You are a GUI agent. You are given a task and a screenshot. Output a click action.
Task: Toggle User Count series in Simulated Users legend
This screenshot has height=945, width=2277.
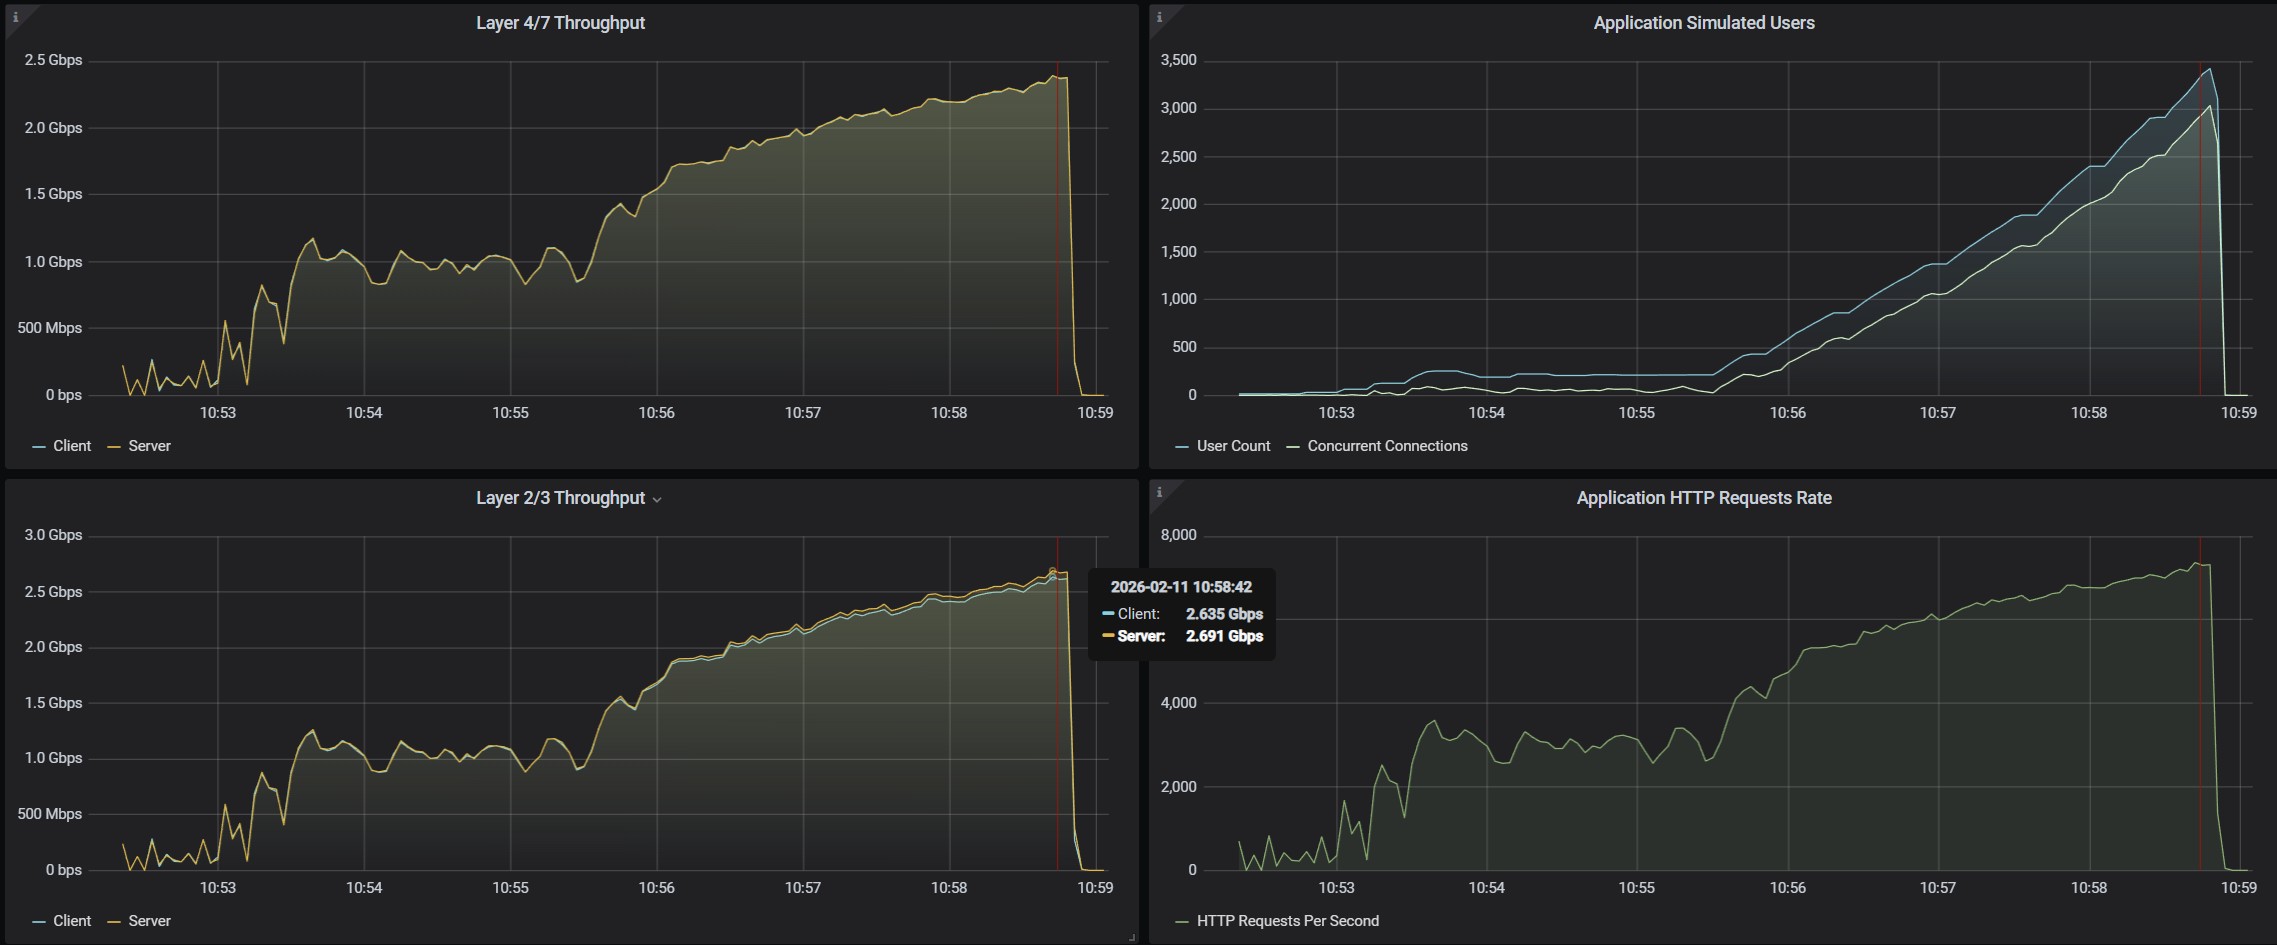pyautogui.click(x=1233, y=446)
